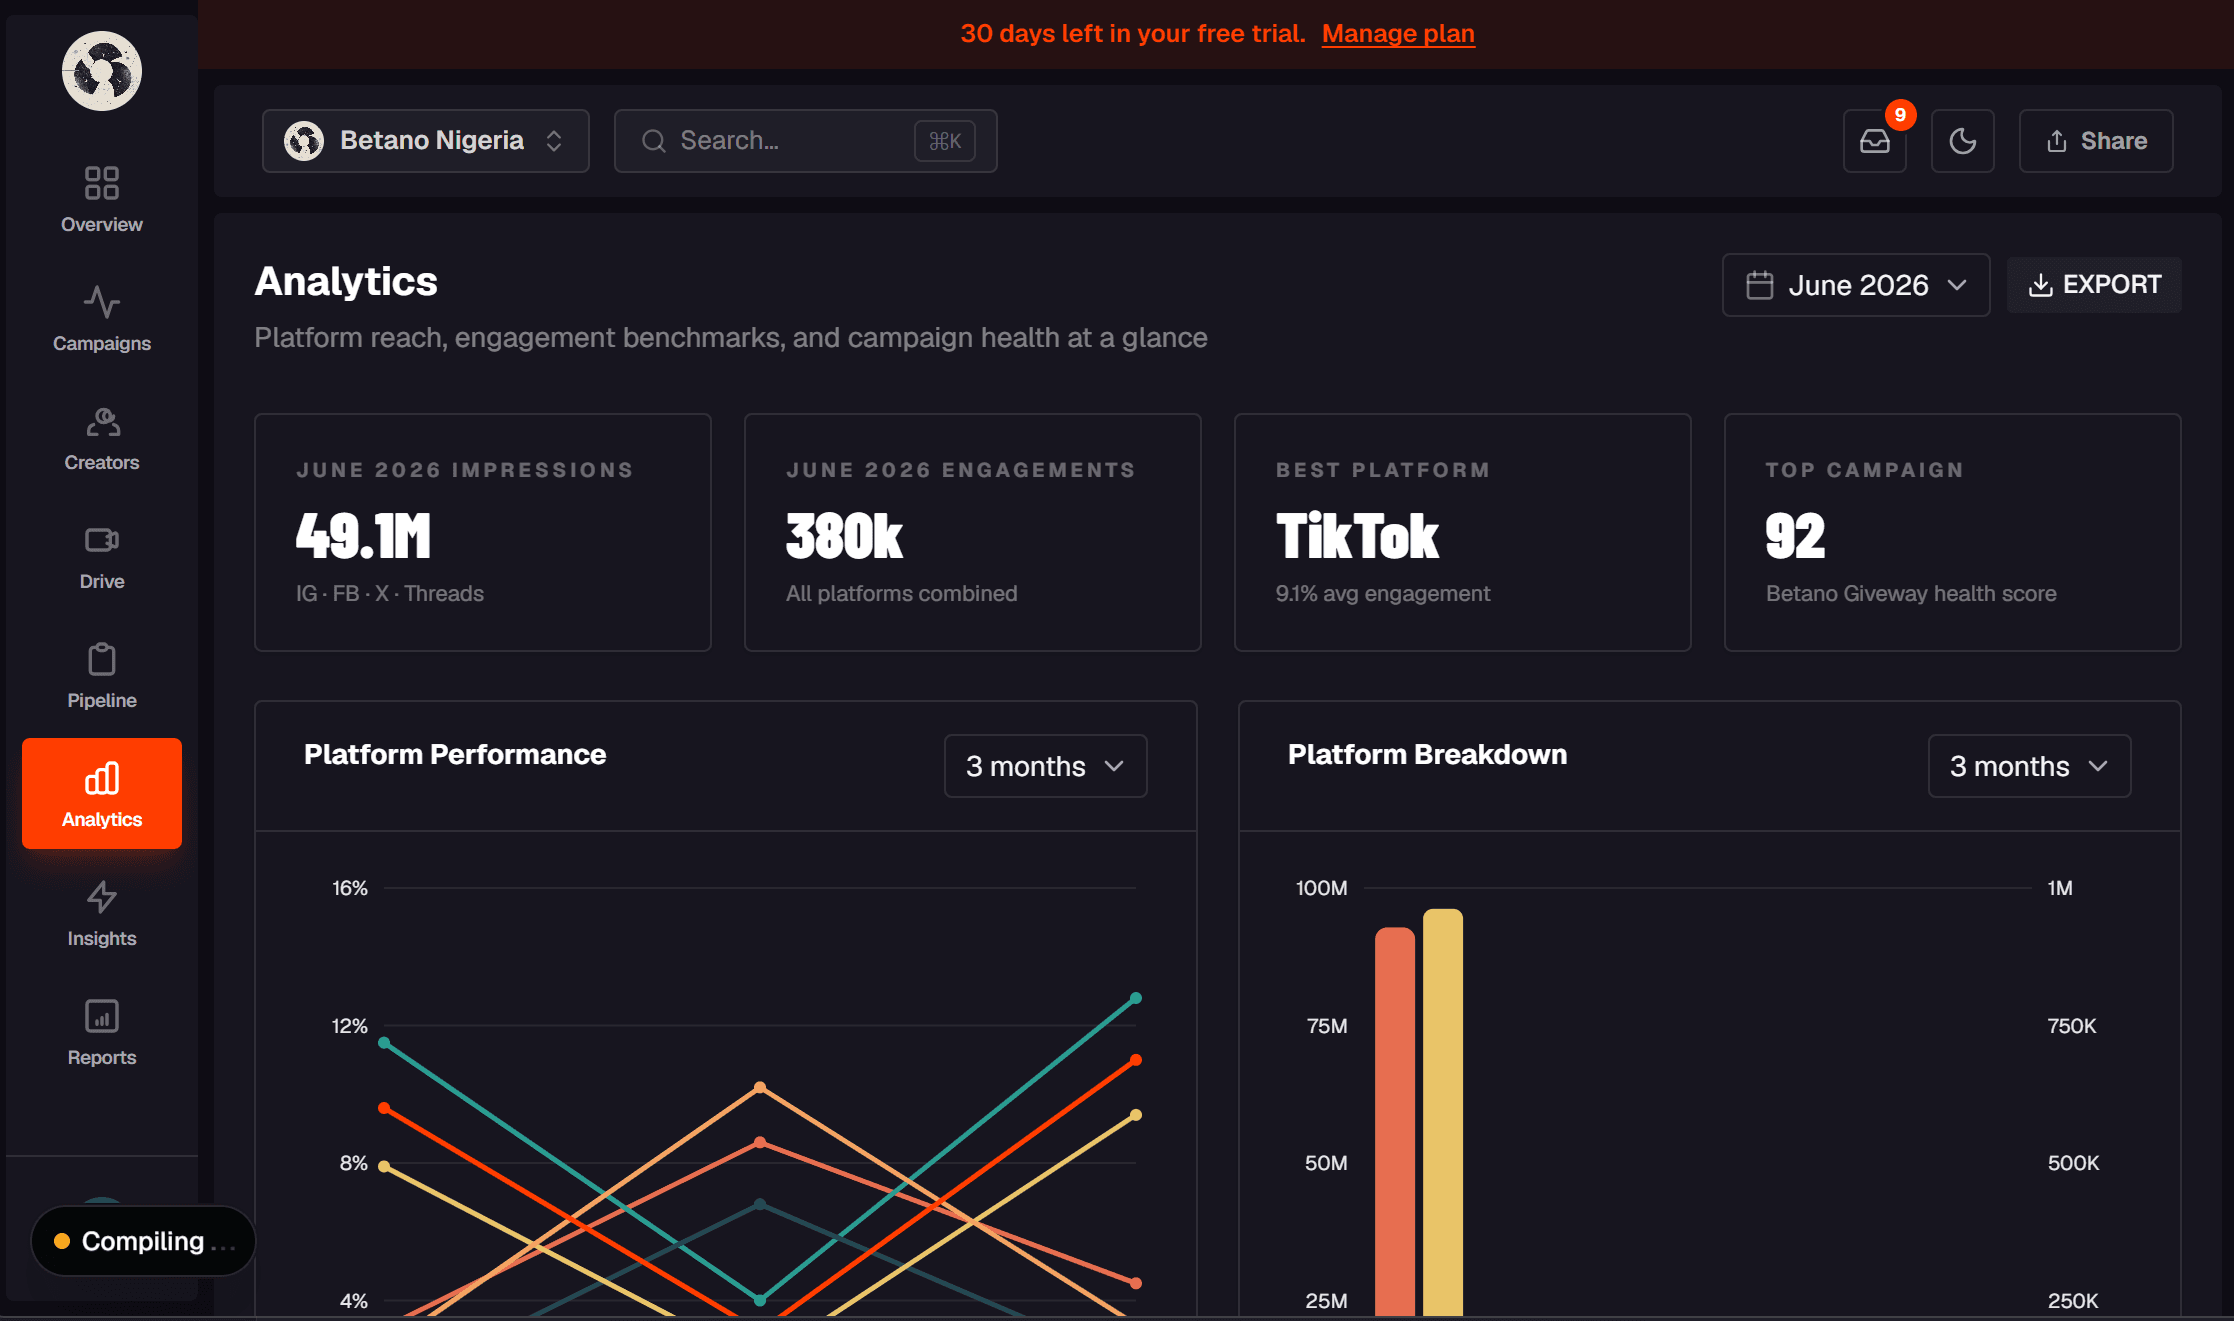This screenshot has width=2234, height=1321.
Task: Click the globe logo in the sidebar
Action: tap(102, 71)
